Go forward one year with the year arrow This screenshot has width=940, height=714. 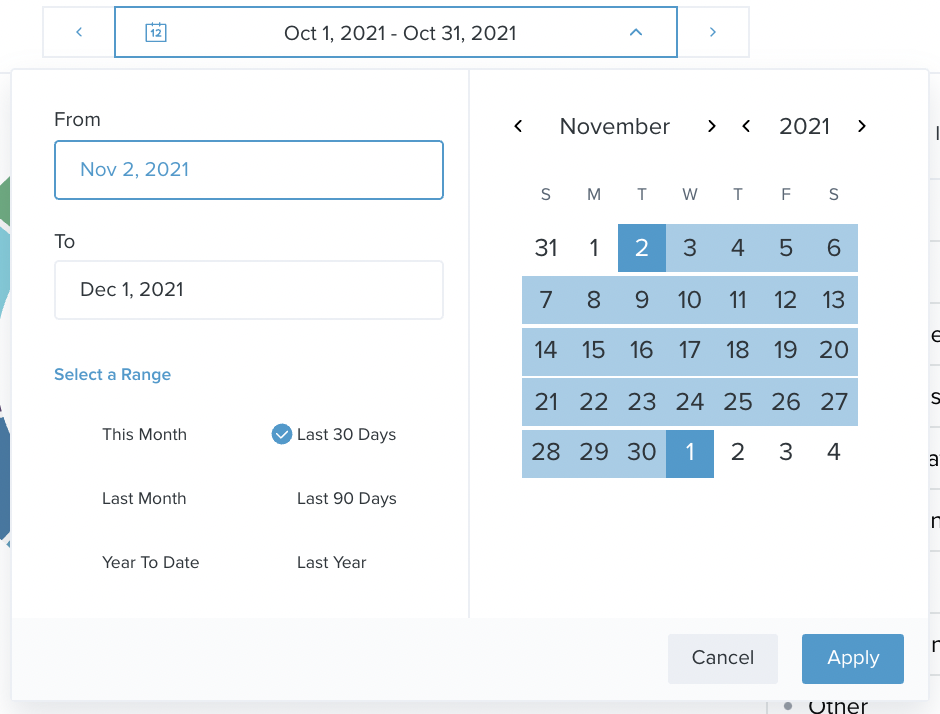(x=862, y=126)
